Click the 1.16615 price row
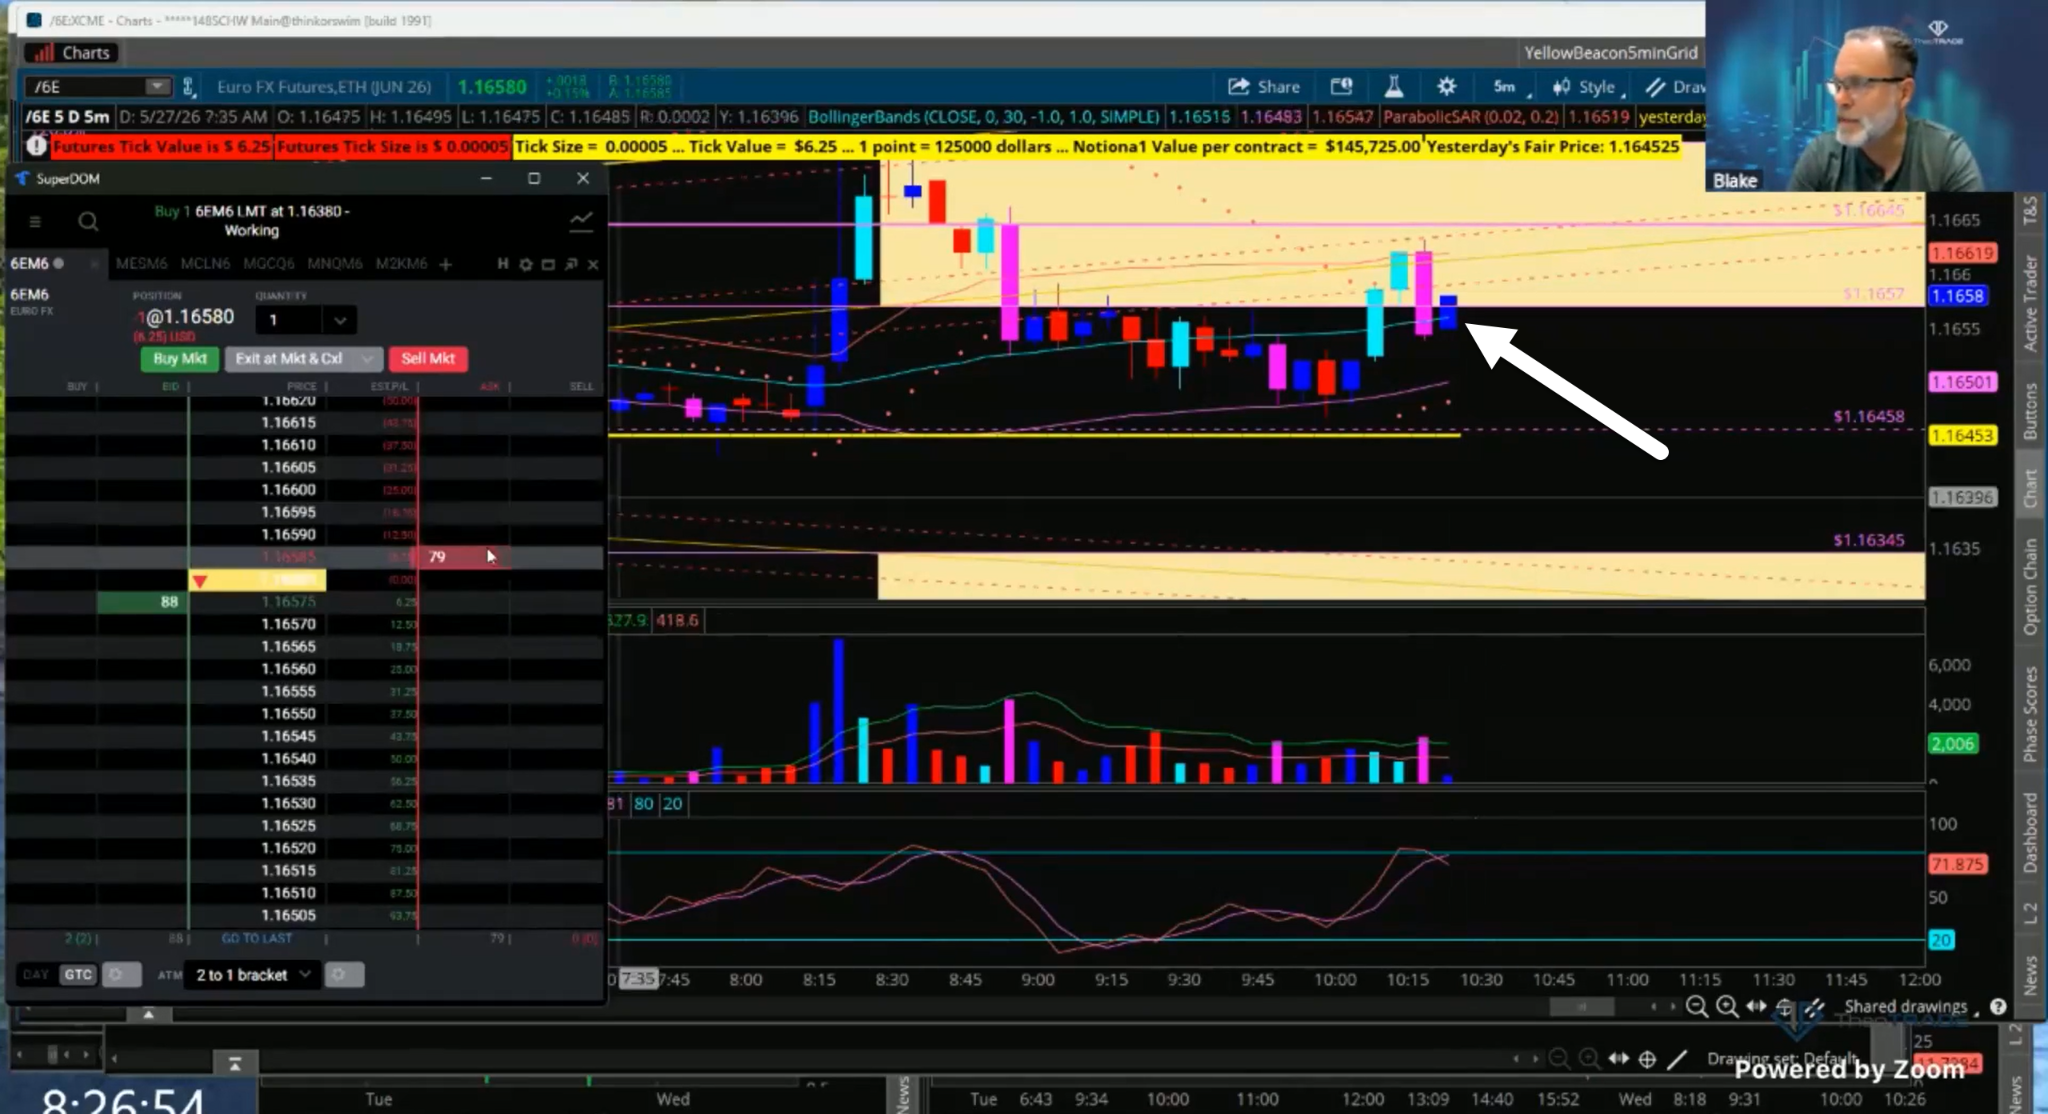2048x1114 pixels. coord(303,423)
